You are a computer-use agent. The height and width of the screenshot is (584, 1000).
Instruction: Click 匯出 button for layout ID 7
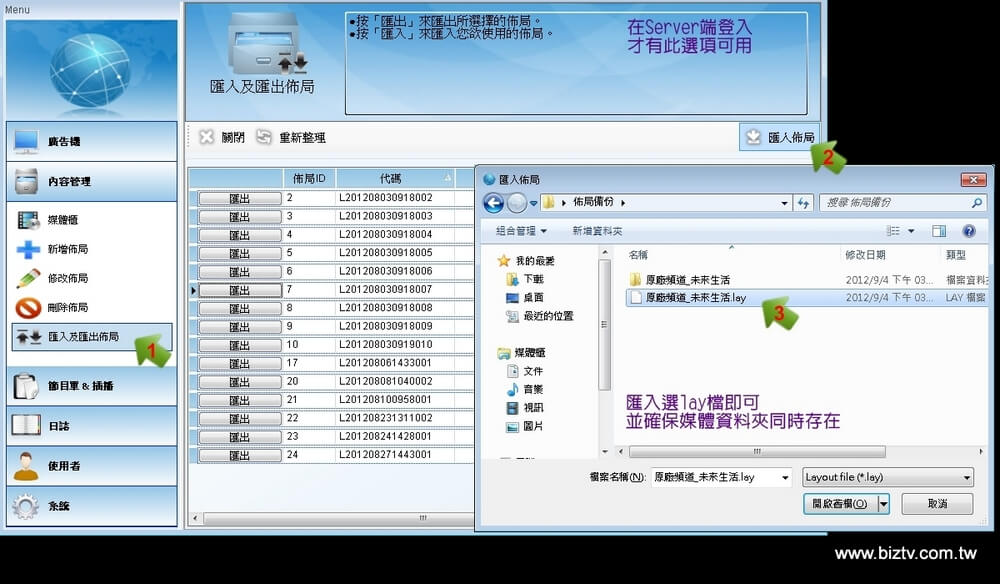point(240,290)
